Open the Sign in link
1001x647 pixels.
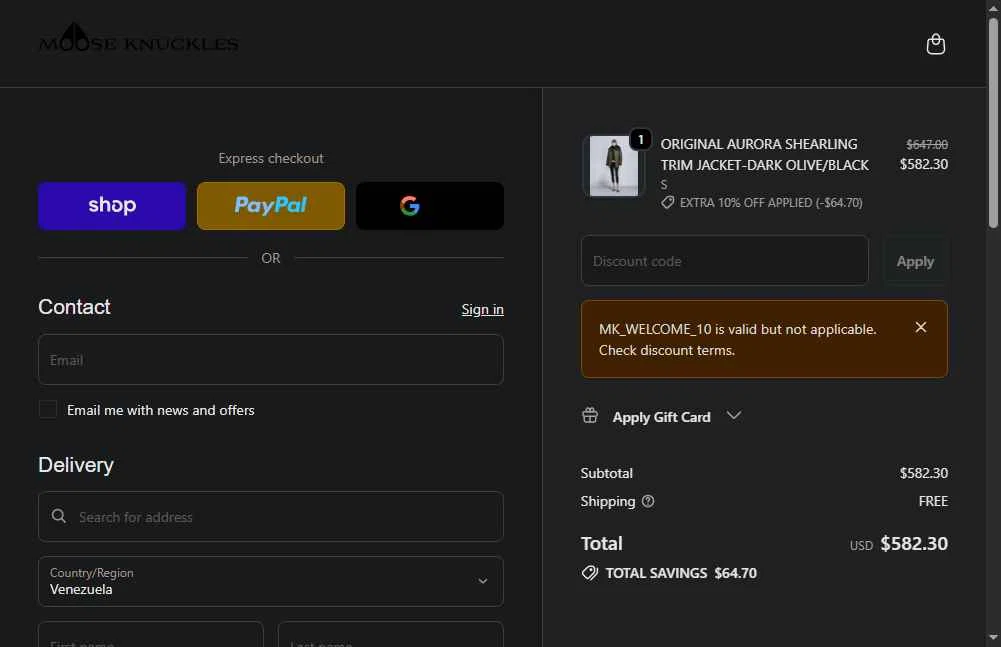pos(483,309)
